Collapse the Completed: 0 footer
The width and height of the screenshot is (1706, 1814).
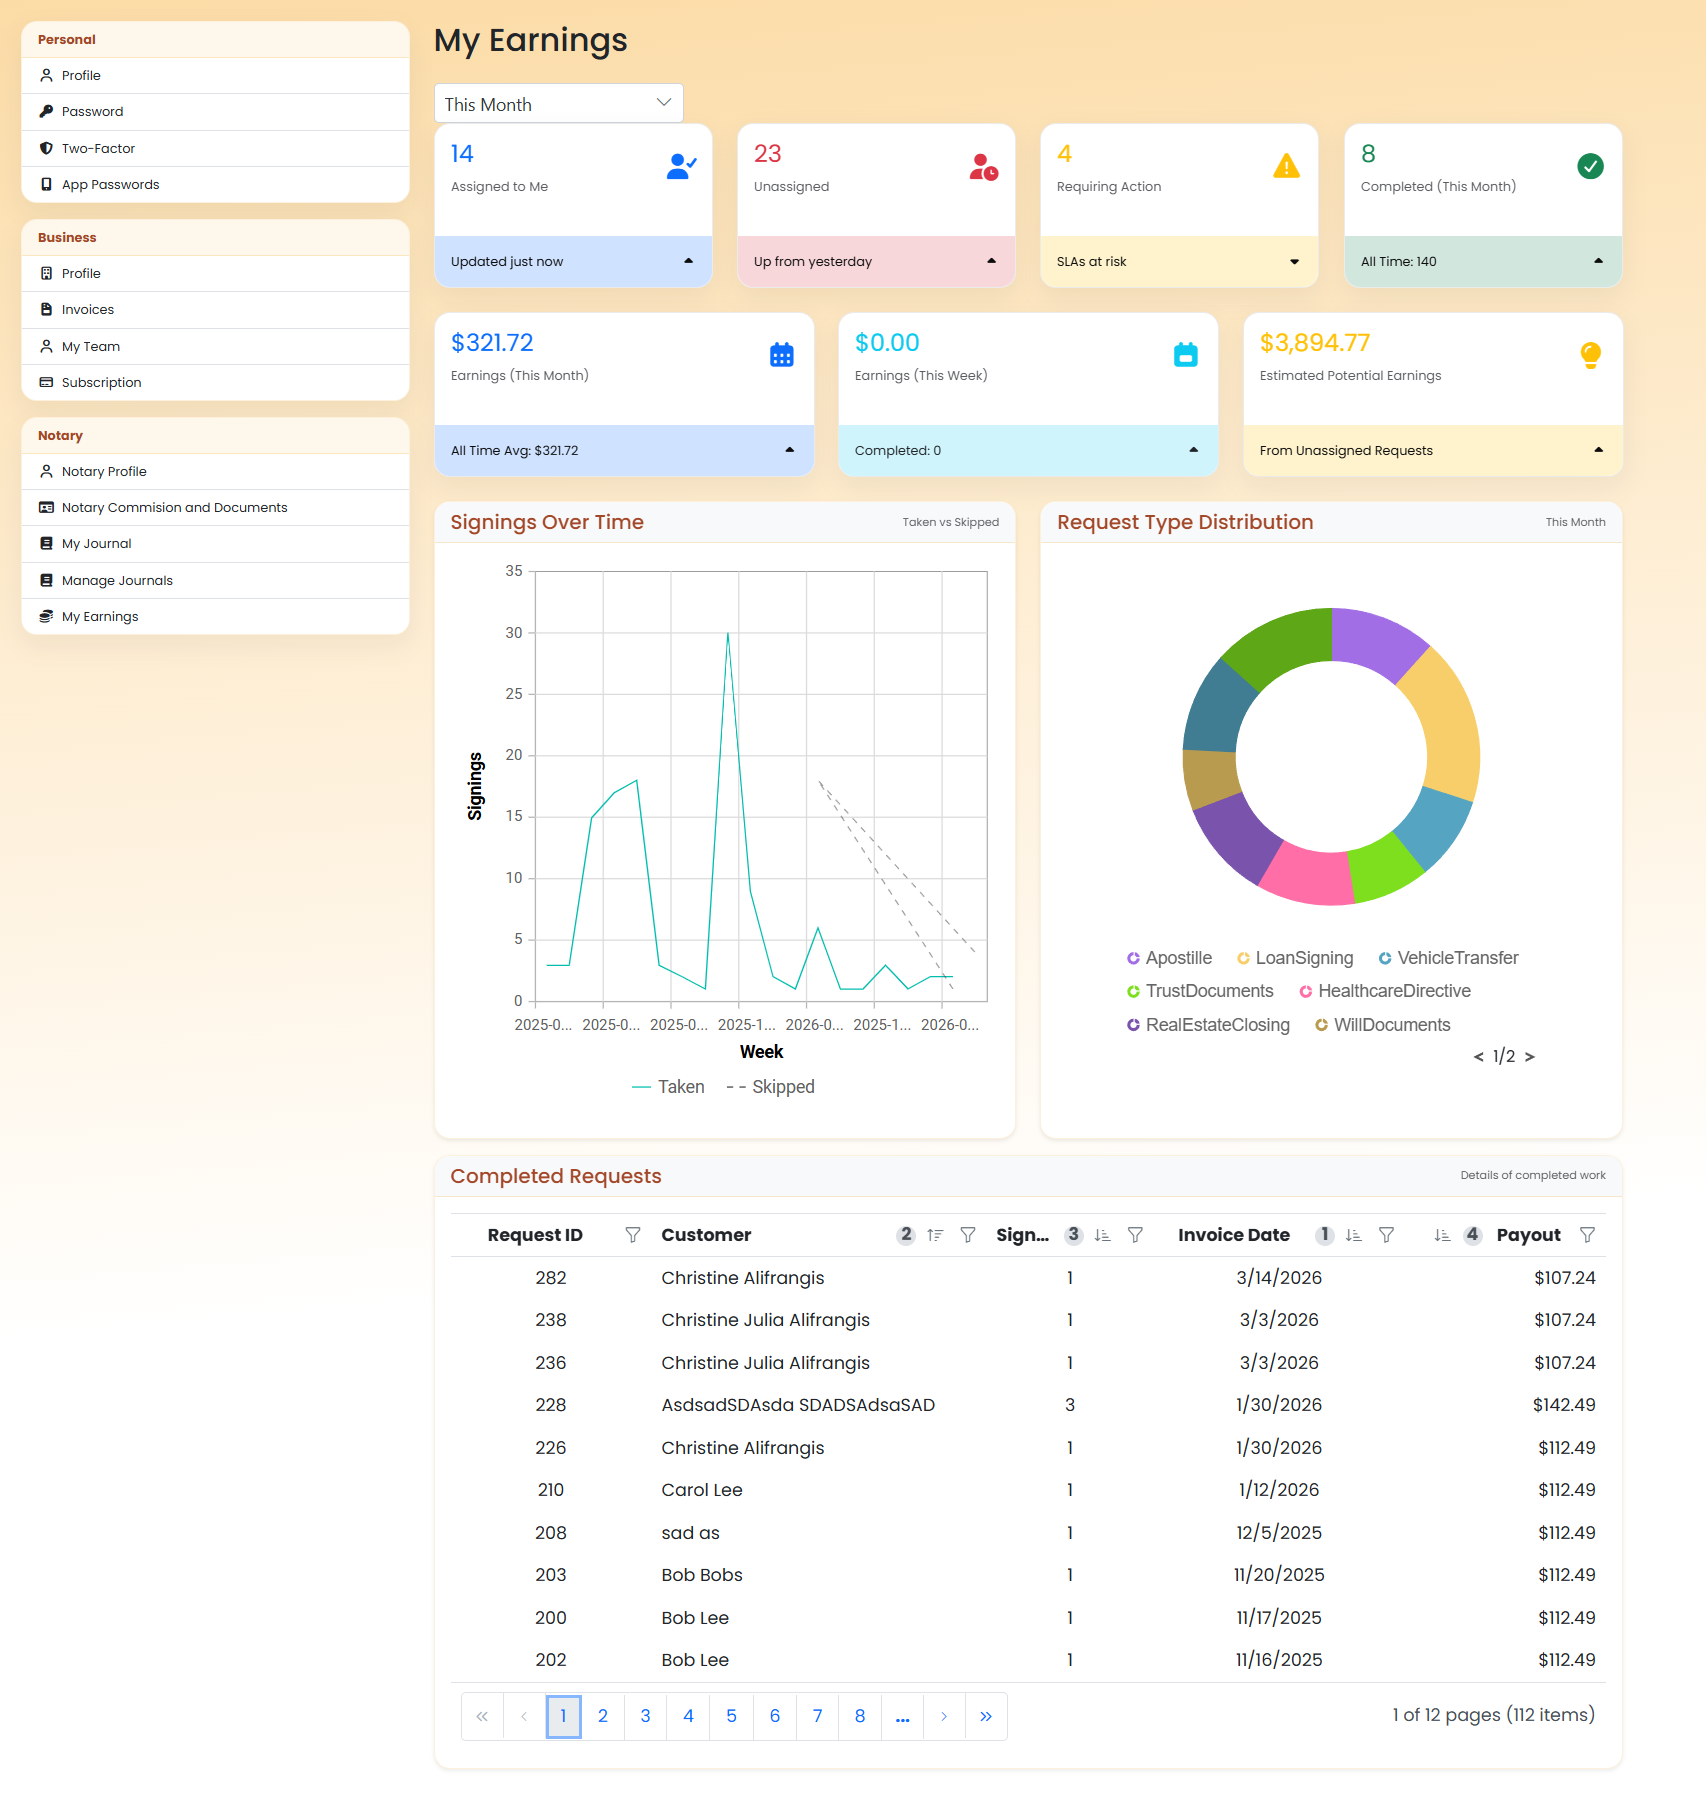pos(1193,450)
